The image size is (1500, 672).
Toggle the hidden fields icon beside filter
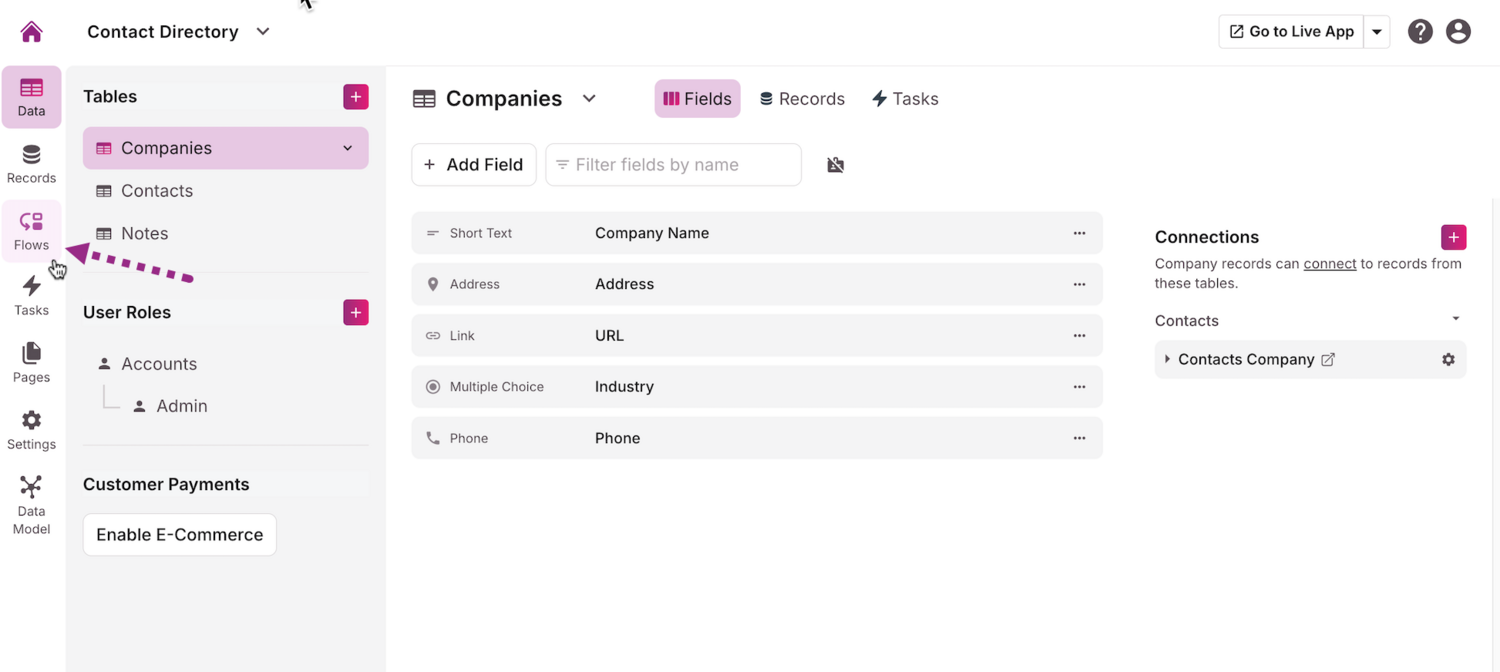tap(836, 165)
